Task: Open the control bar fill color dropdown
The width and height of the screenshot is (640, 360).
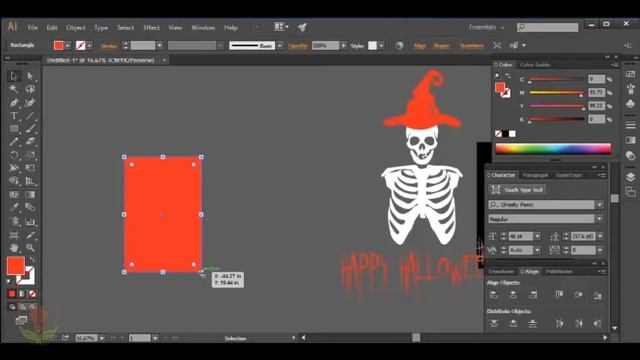Action: 67,46
